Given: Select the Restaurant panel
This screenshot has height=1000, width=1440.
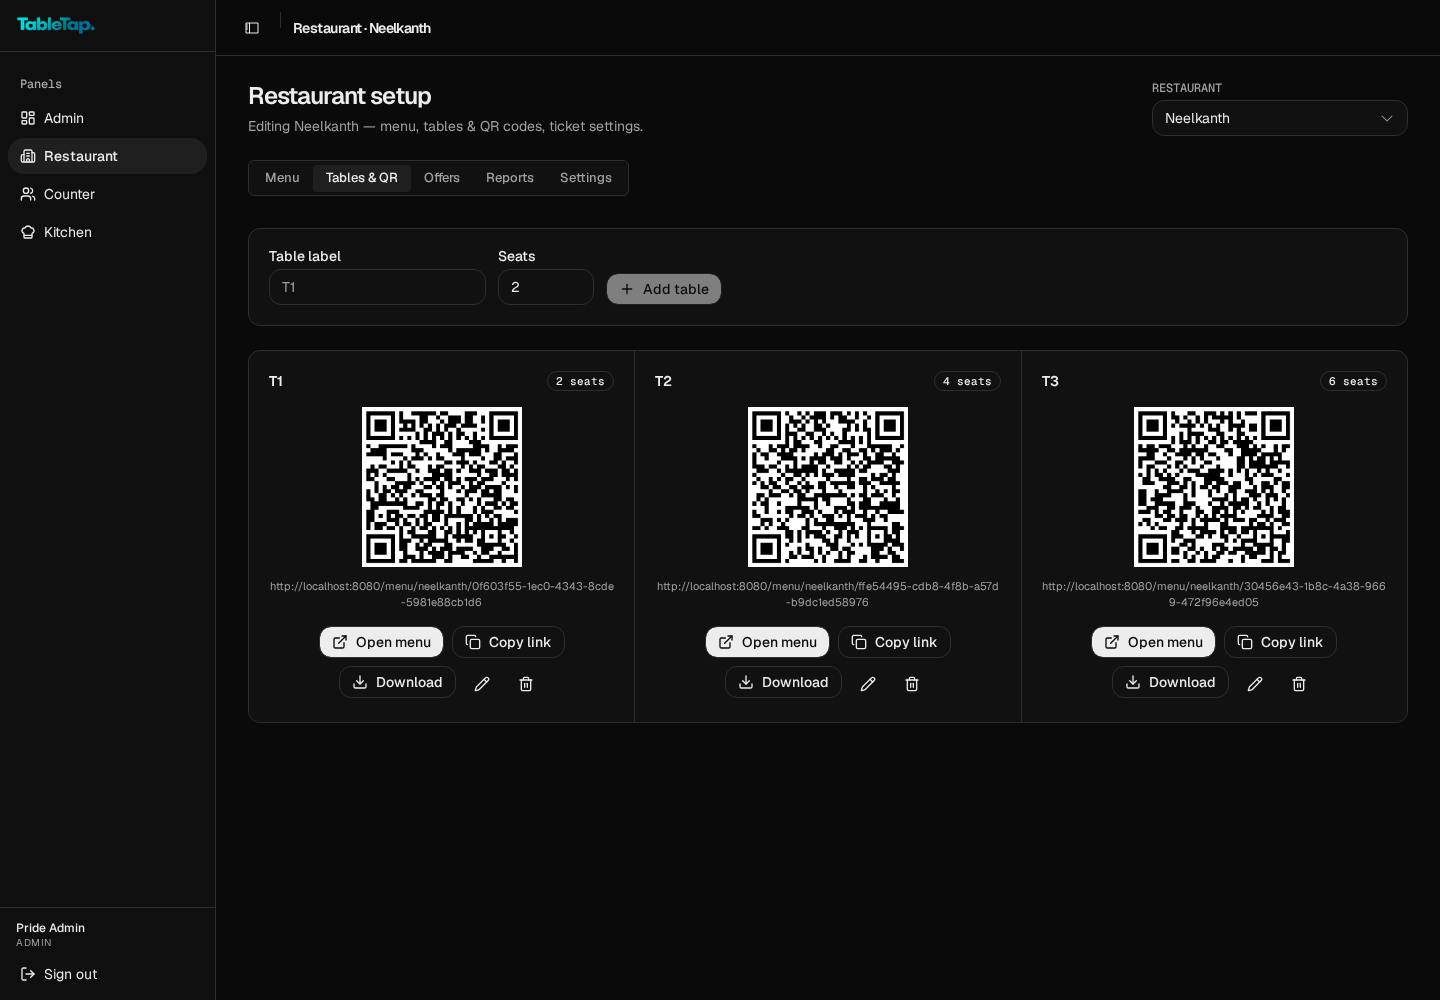Looking at the screenshot, I should pyautogui.click(x=107, y=156).
